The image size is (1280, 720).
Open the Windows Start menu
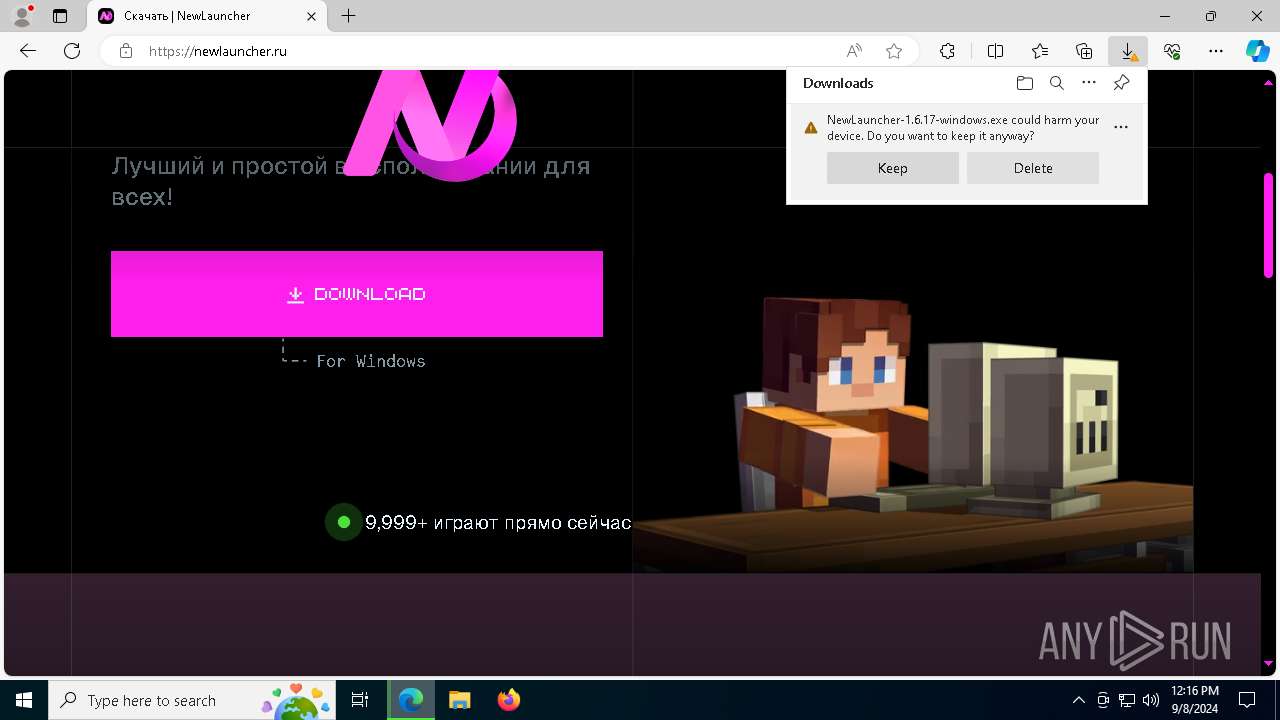tap(24, 700)
